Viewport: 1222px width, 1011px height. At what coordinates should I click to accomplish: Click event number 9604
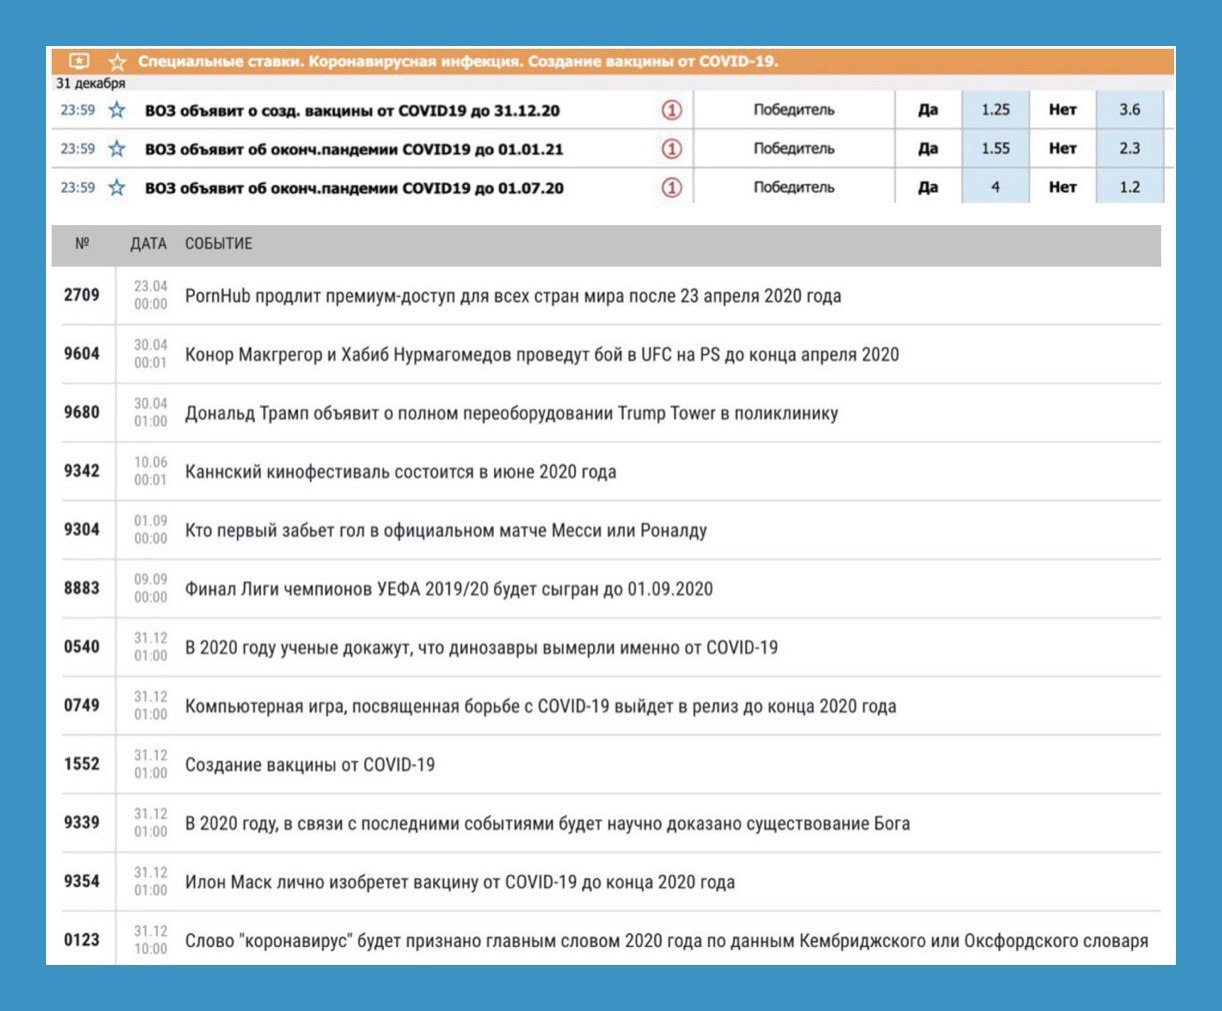pos(82,354)
